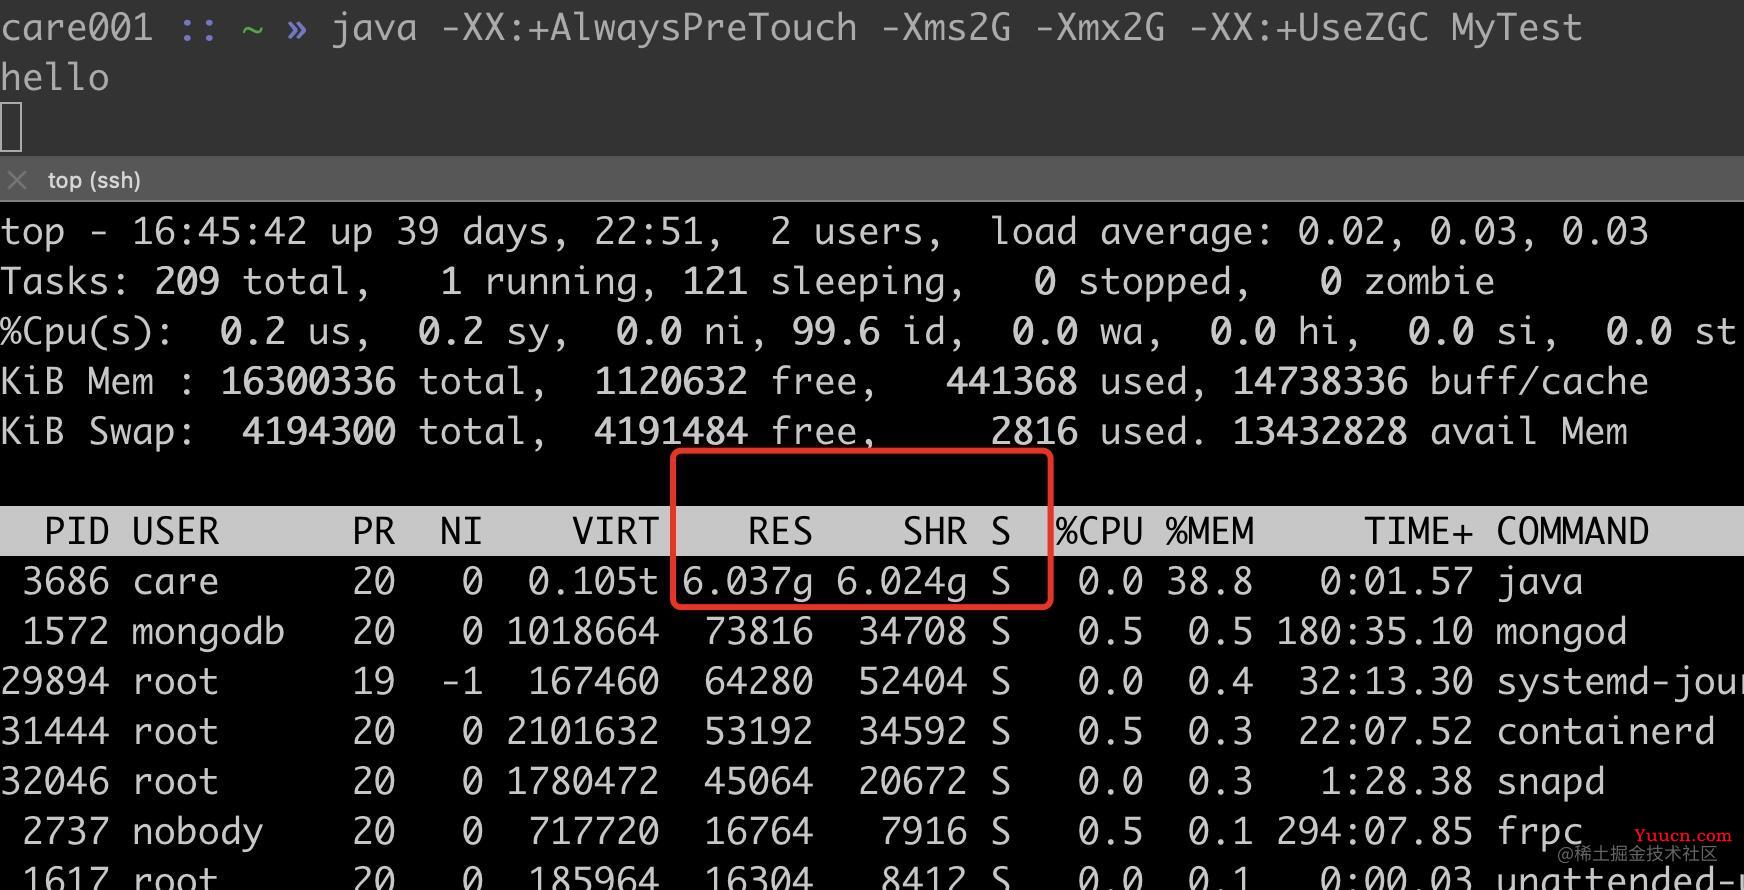Click PID 1572 in process list
1744x890 pixels.
(x=66, y=631)
